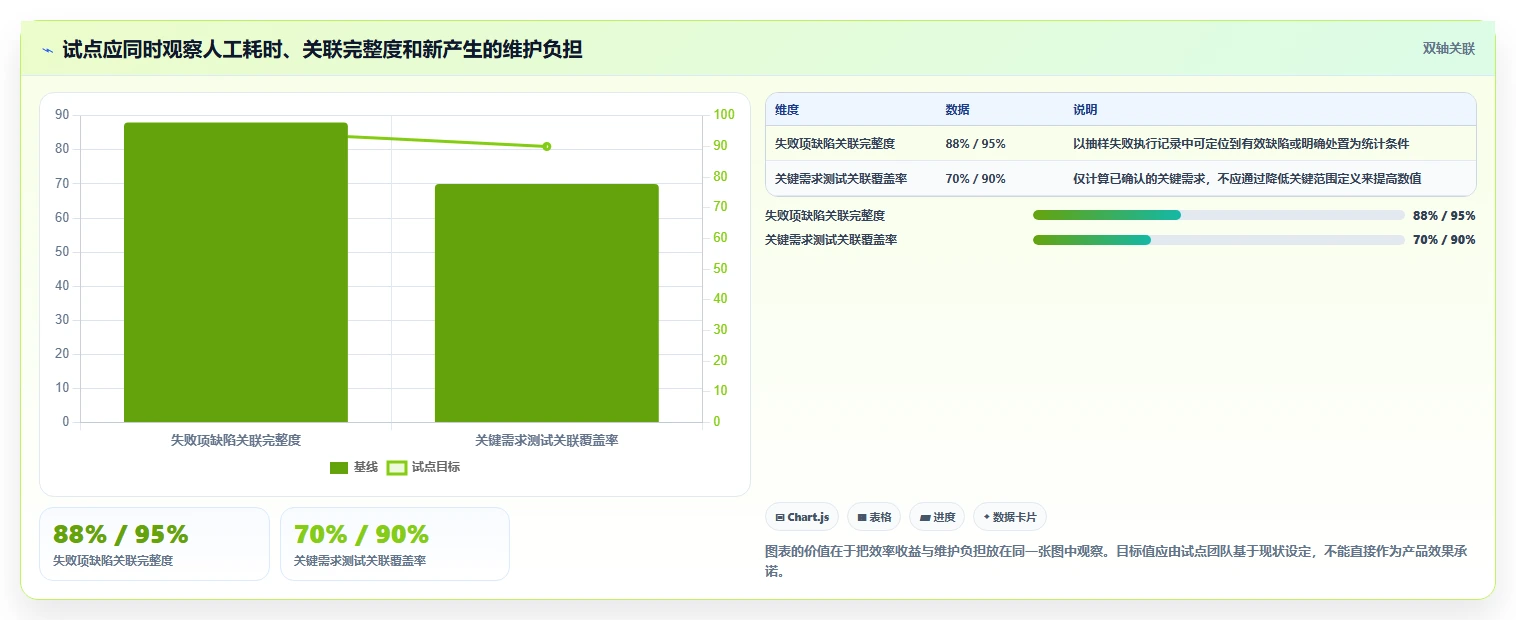Click the 88% / 95% table cell
The image size is (1516, 620).
click(x=975, y=144)
